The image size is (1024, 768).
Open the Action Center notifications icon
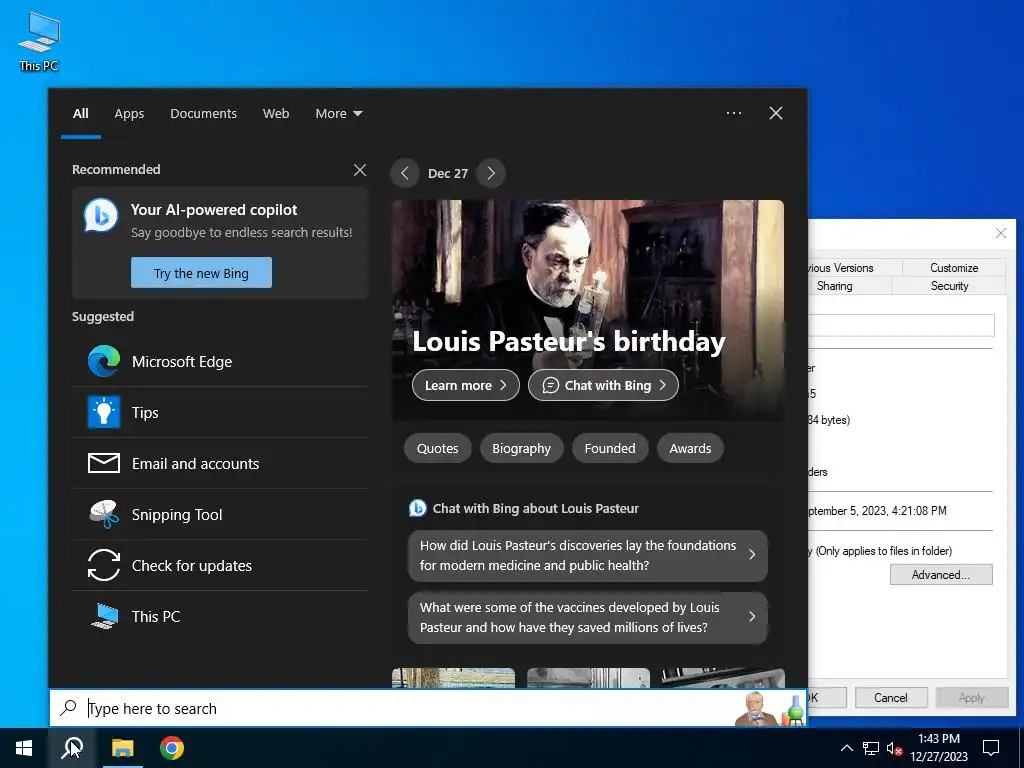click(x=991, y=748)
